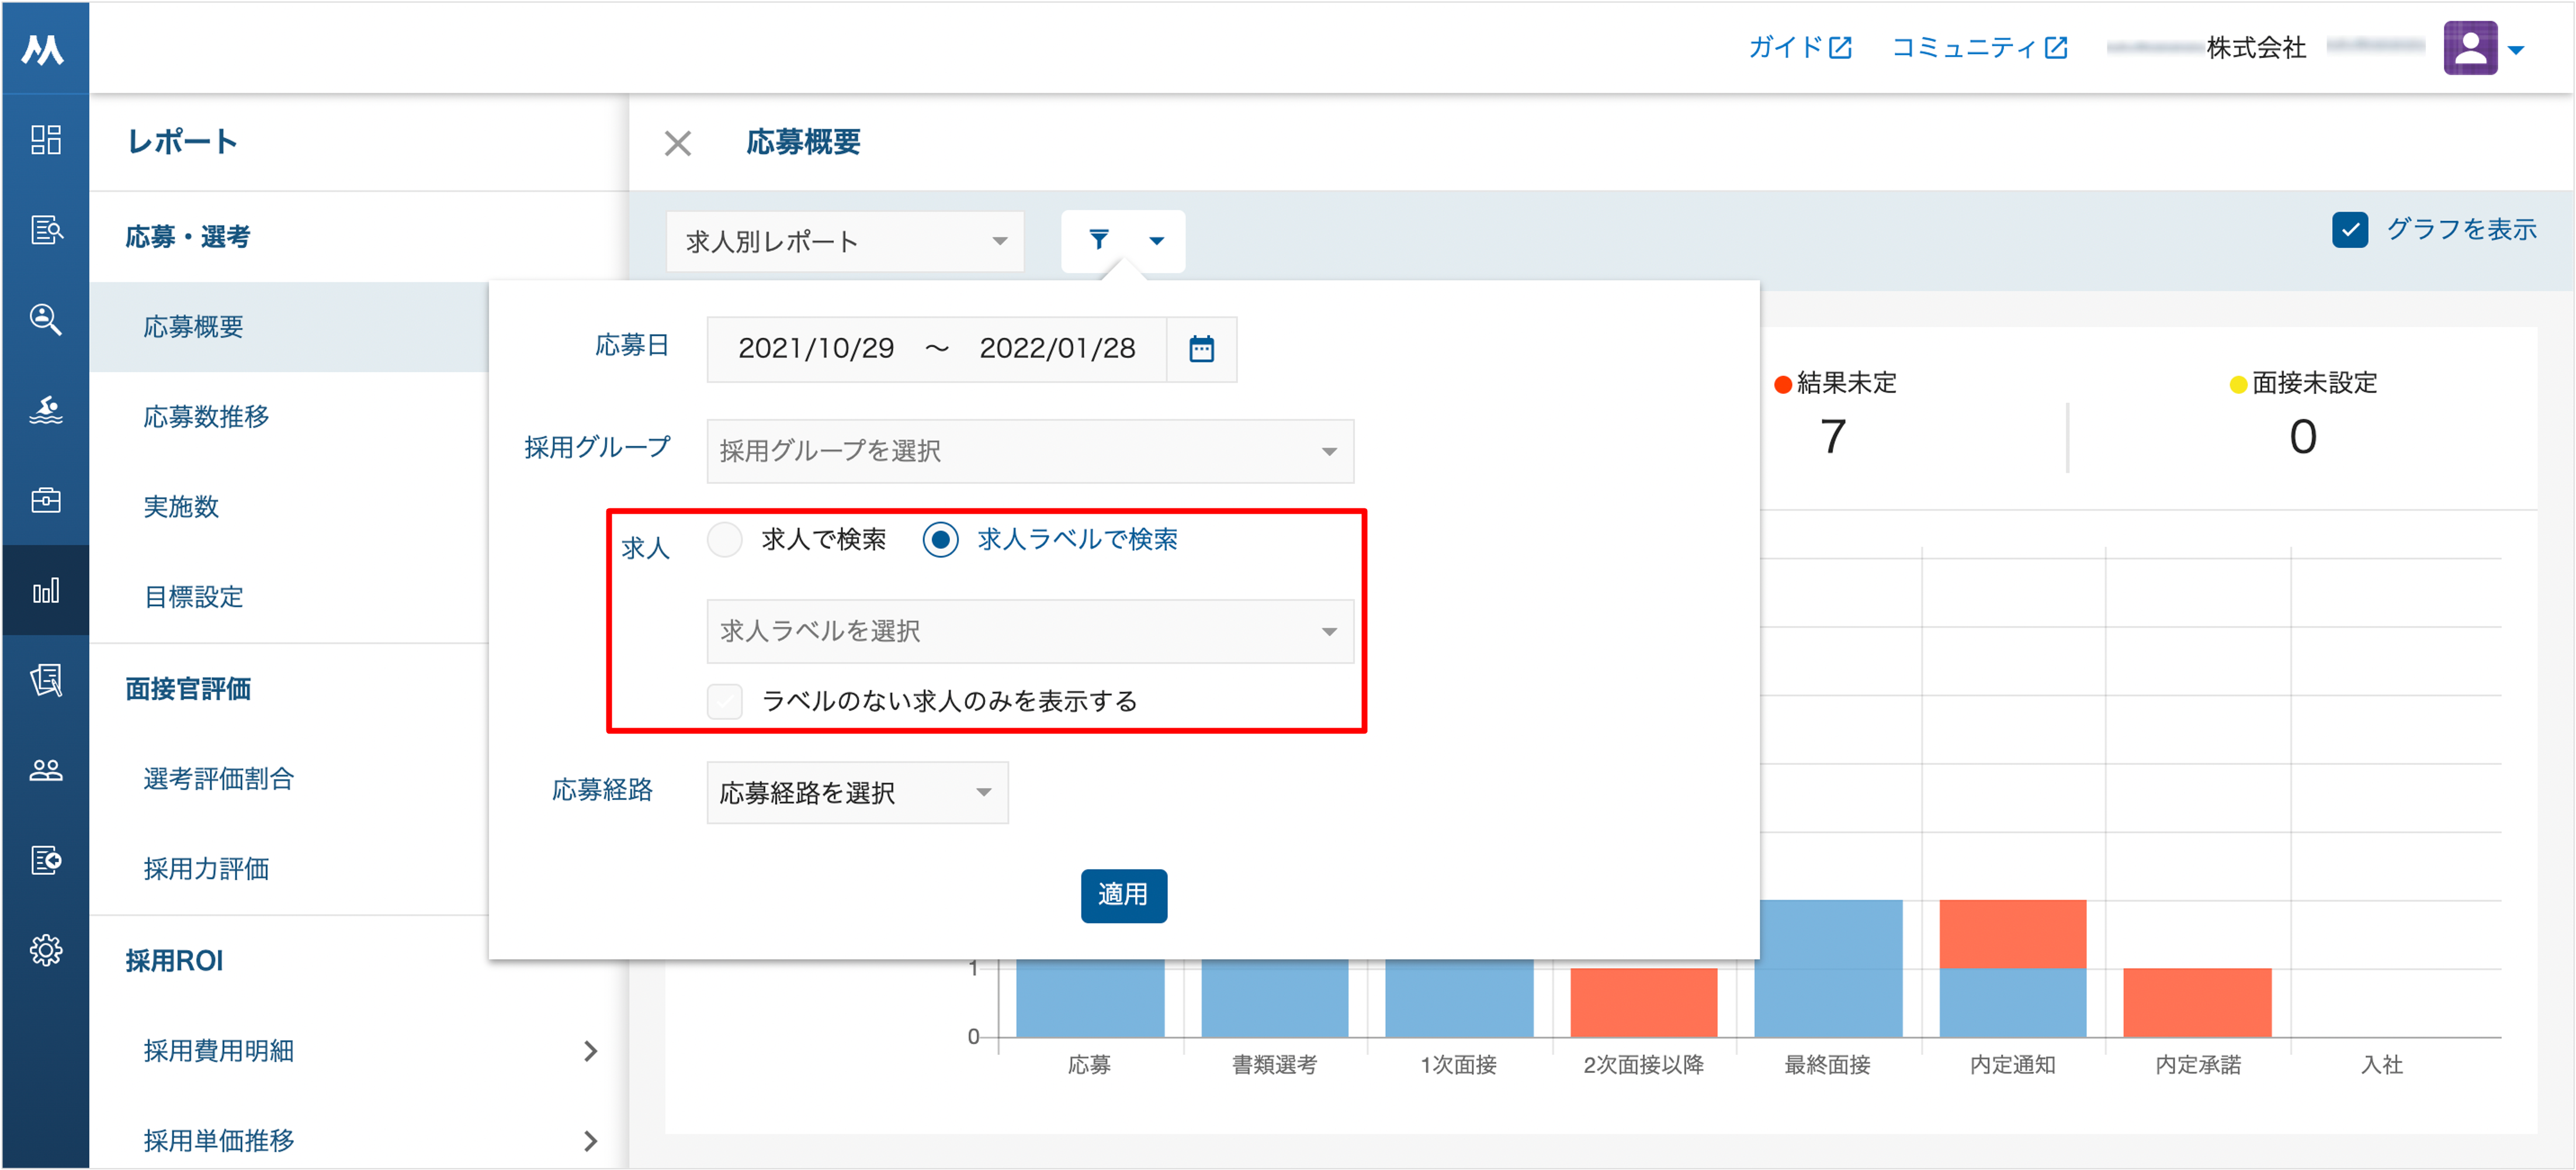This screenshot has width=2576, height=1170.
Task: Open the candidate search sidebar icon
Action: coord(46,320)
